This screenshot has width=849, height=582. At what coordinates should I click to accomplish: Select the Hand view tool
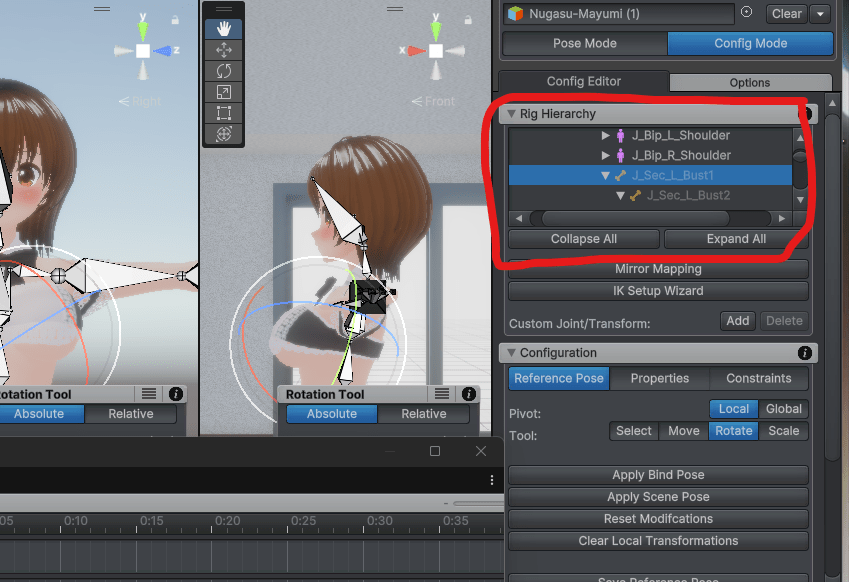223,28
